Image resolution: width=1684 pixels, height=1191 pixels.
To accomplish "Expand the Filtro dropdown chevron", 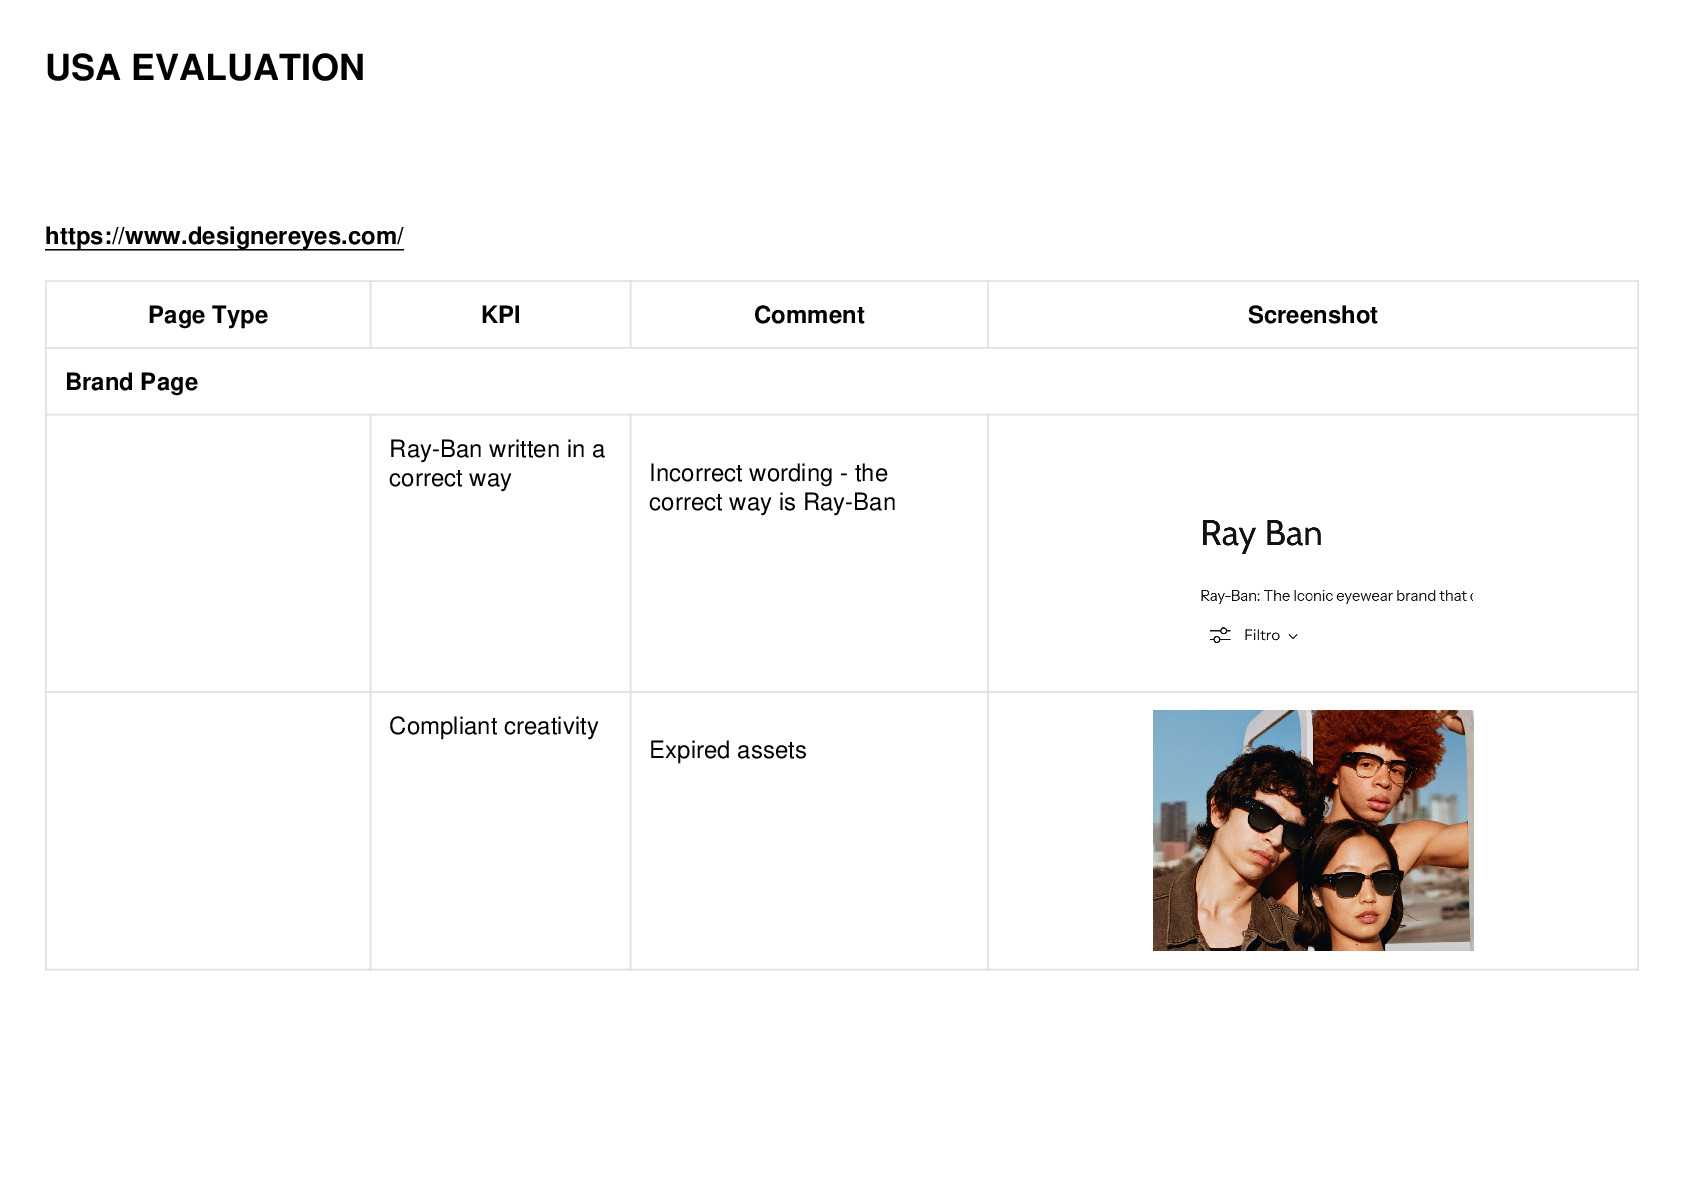I will pos(1293,636).
